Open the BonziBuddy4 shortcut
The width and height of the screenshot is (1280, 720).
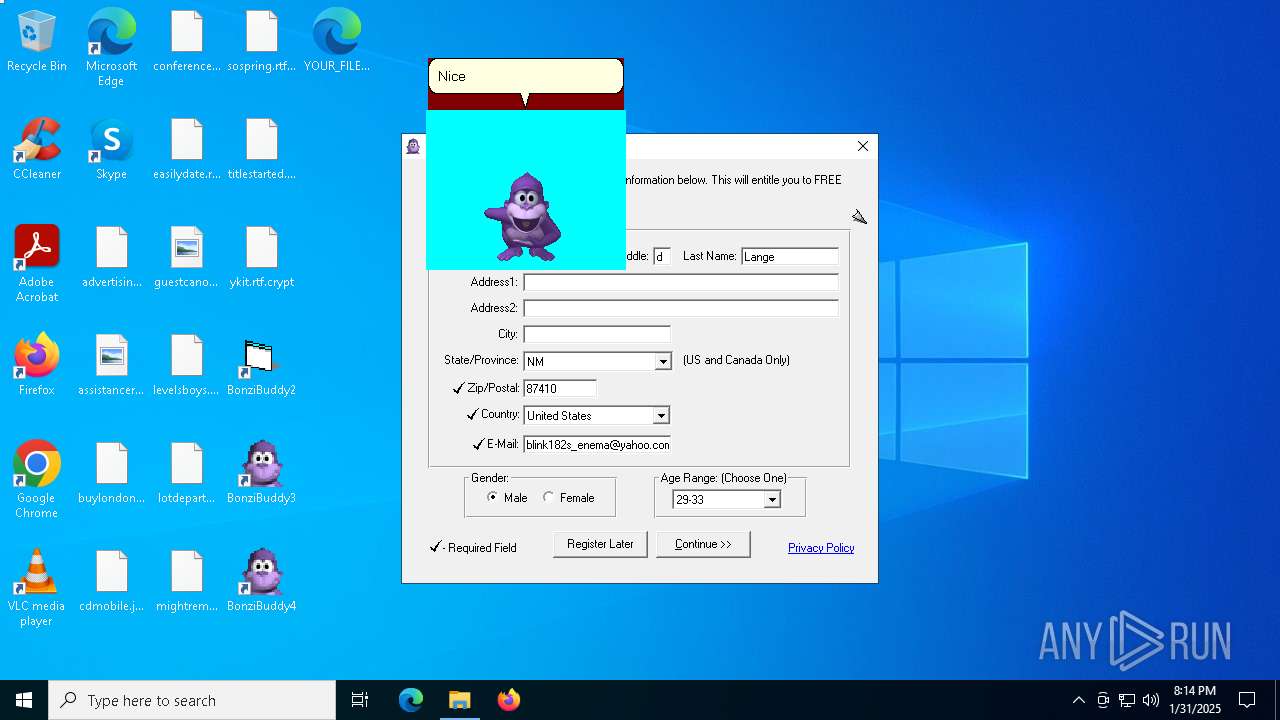tap(262, 582)
